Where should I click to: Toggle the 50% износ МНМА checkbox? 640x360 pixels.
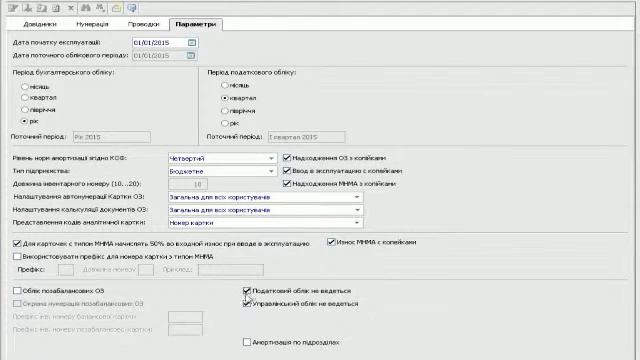(x=17, y=243)
